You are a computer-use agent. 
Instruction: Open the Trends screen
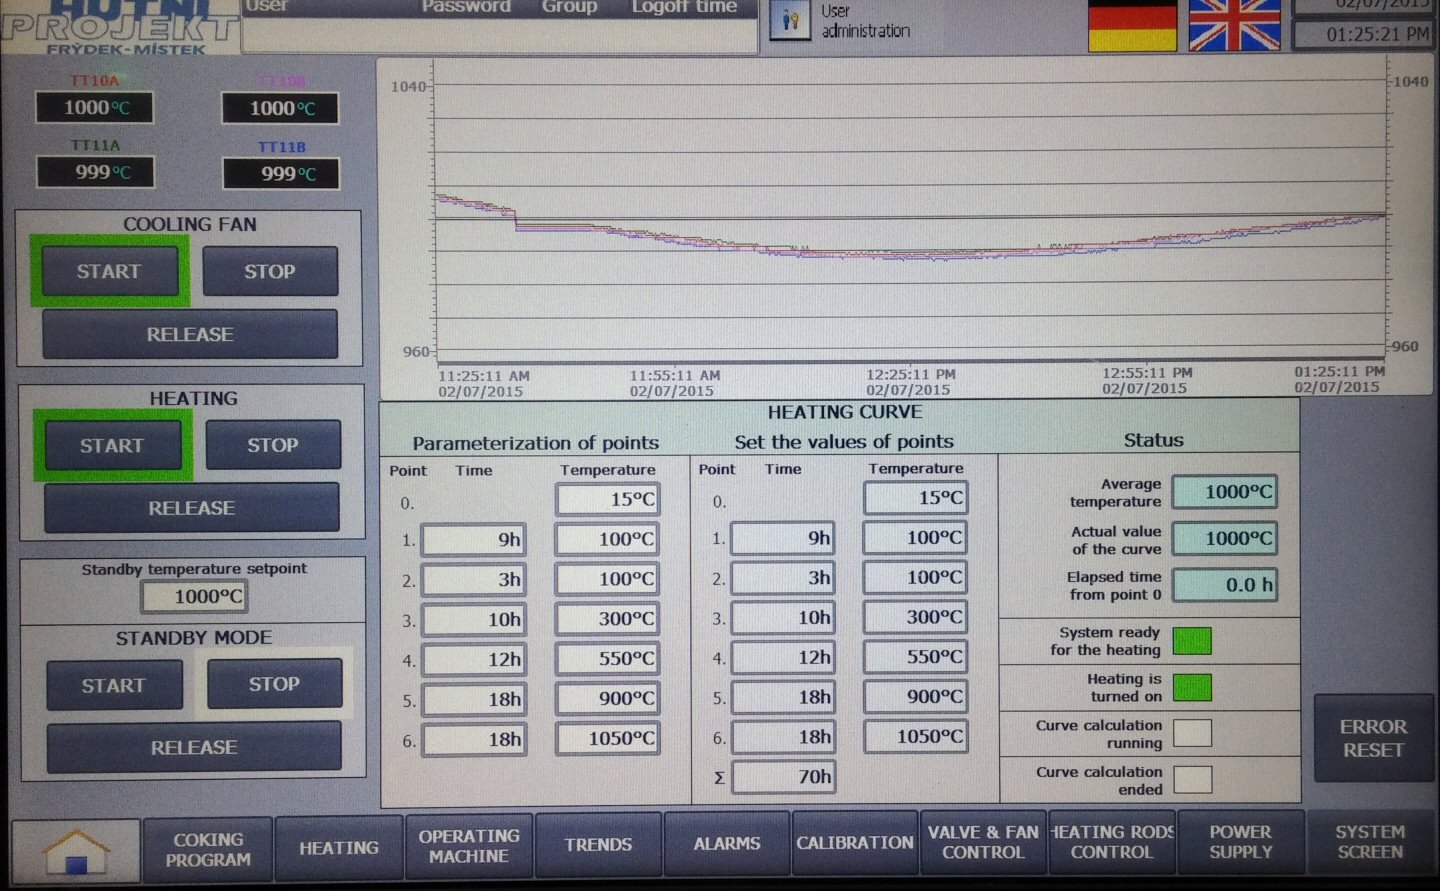point(598,845)
